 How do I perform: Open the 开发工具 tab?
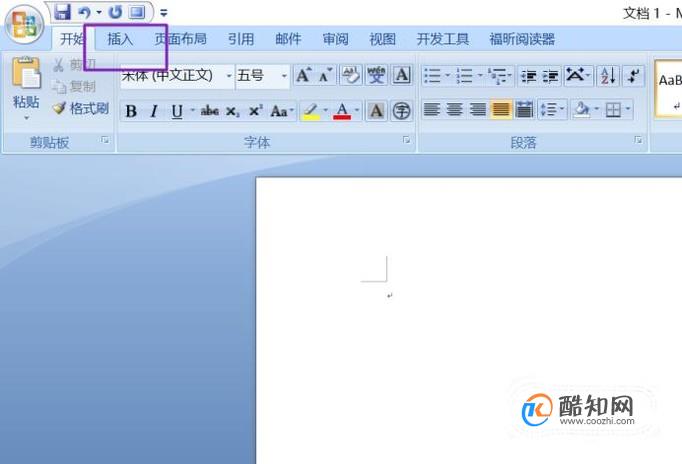pyautogui.click(x=442, y=39)
